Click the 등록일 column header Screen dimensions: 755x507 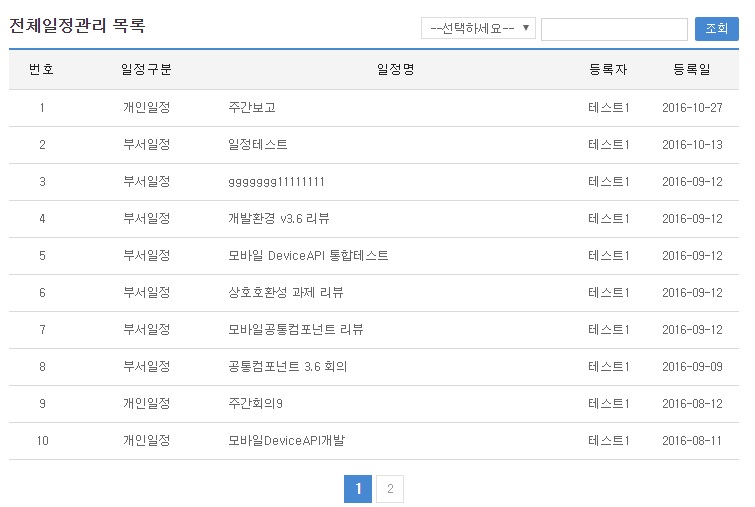(x=692, y=69)
